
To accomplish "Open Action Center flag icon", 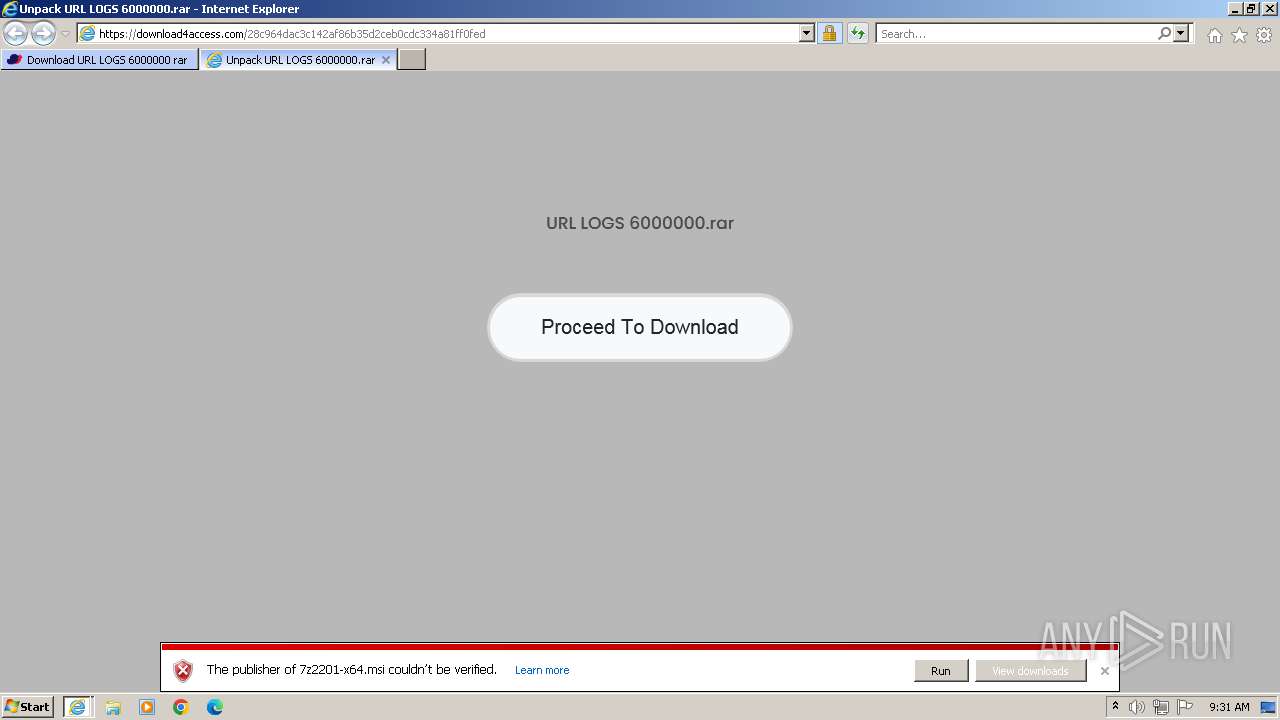I will [x=1185, y=707].
